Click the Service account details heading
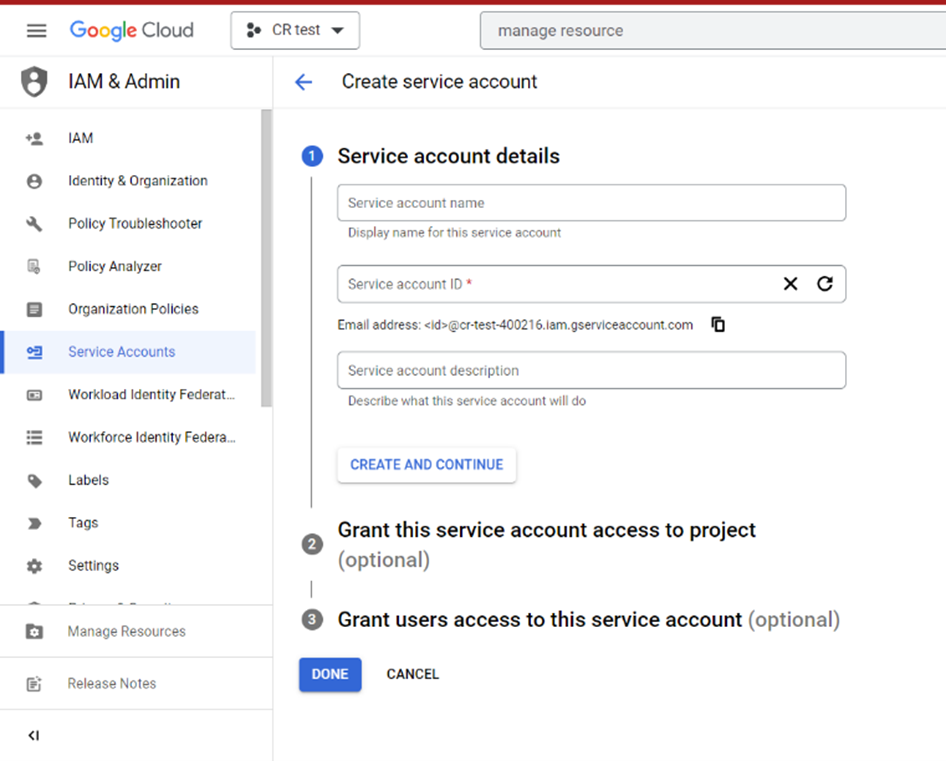This screenshot has height=761, width=946. [448, 156]
